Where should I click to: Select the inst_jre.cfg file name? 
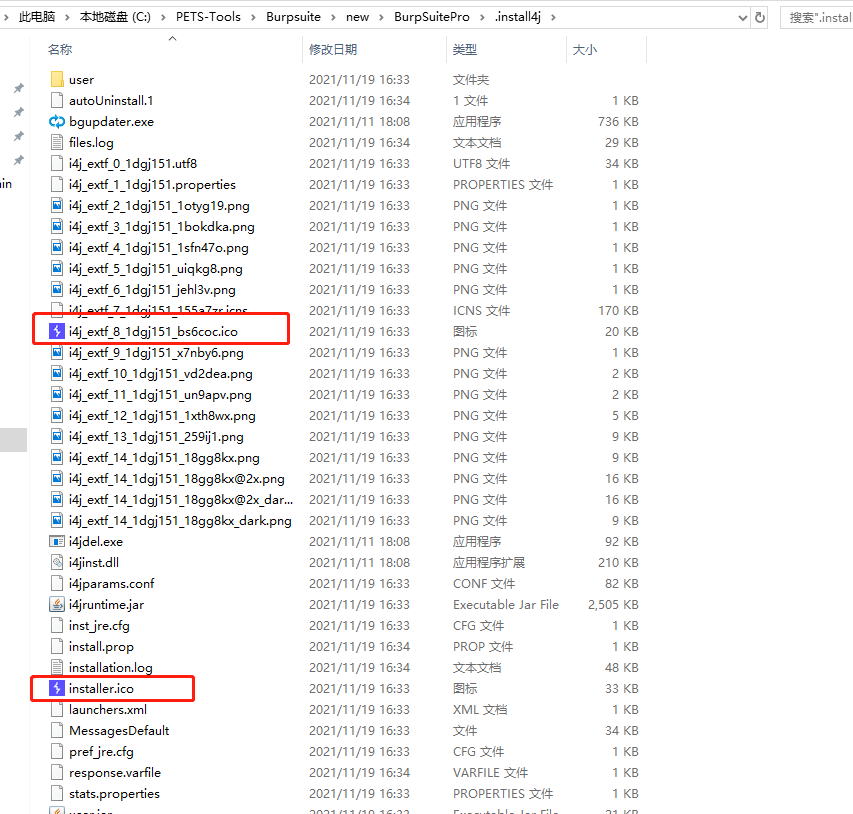[x=99, y=626]
